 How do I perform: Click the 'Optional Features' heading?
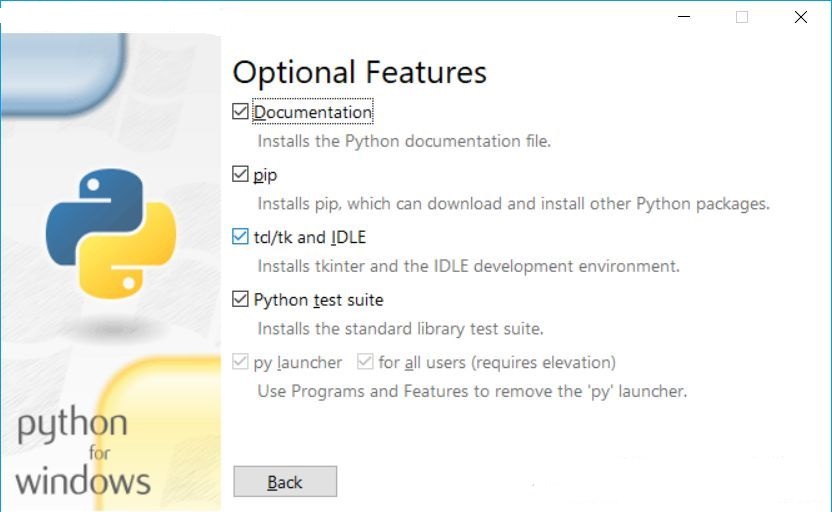coord(359,72)
